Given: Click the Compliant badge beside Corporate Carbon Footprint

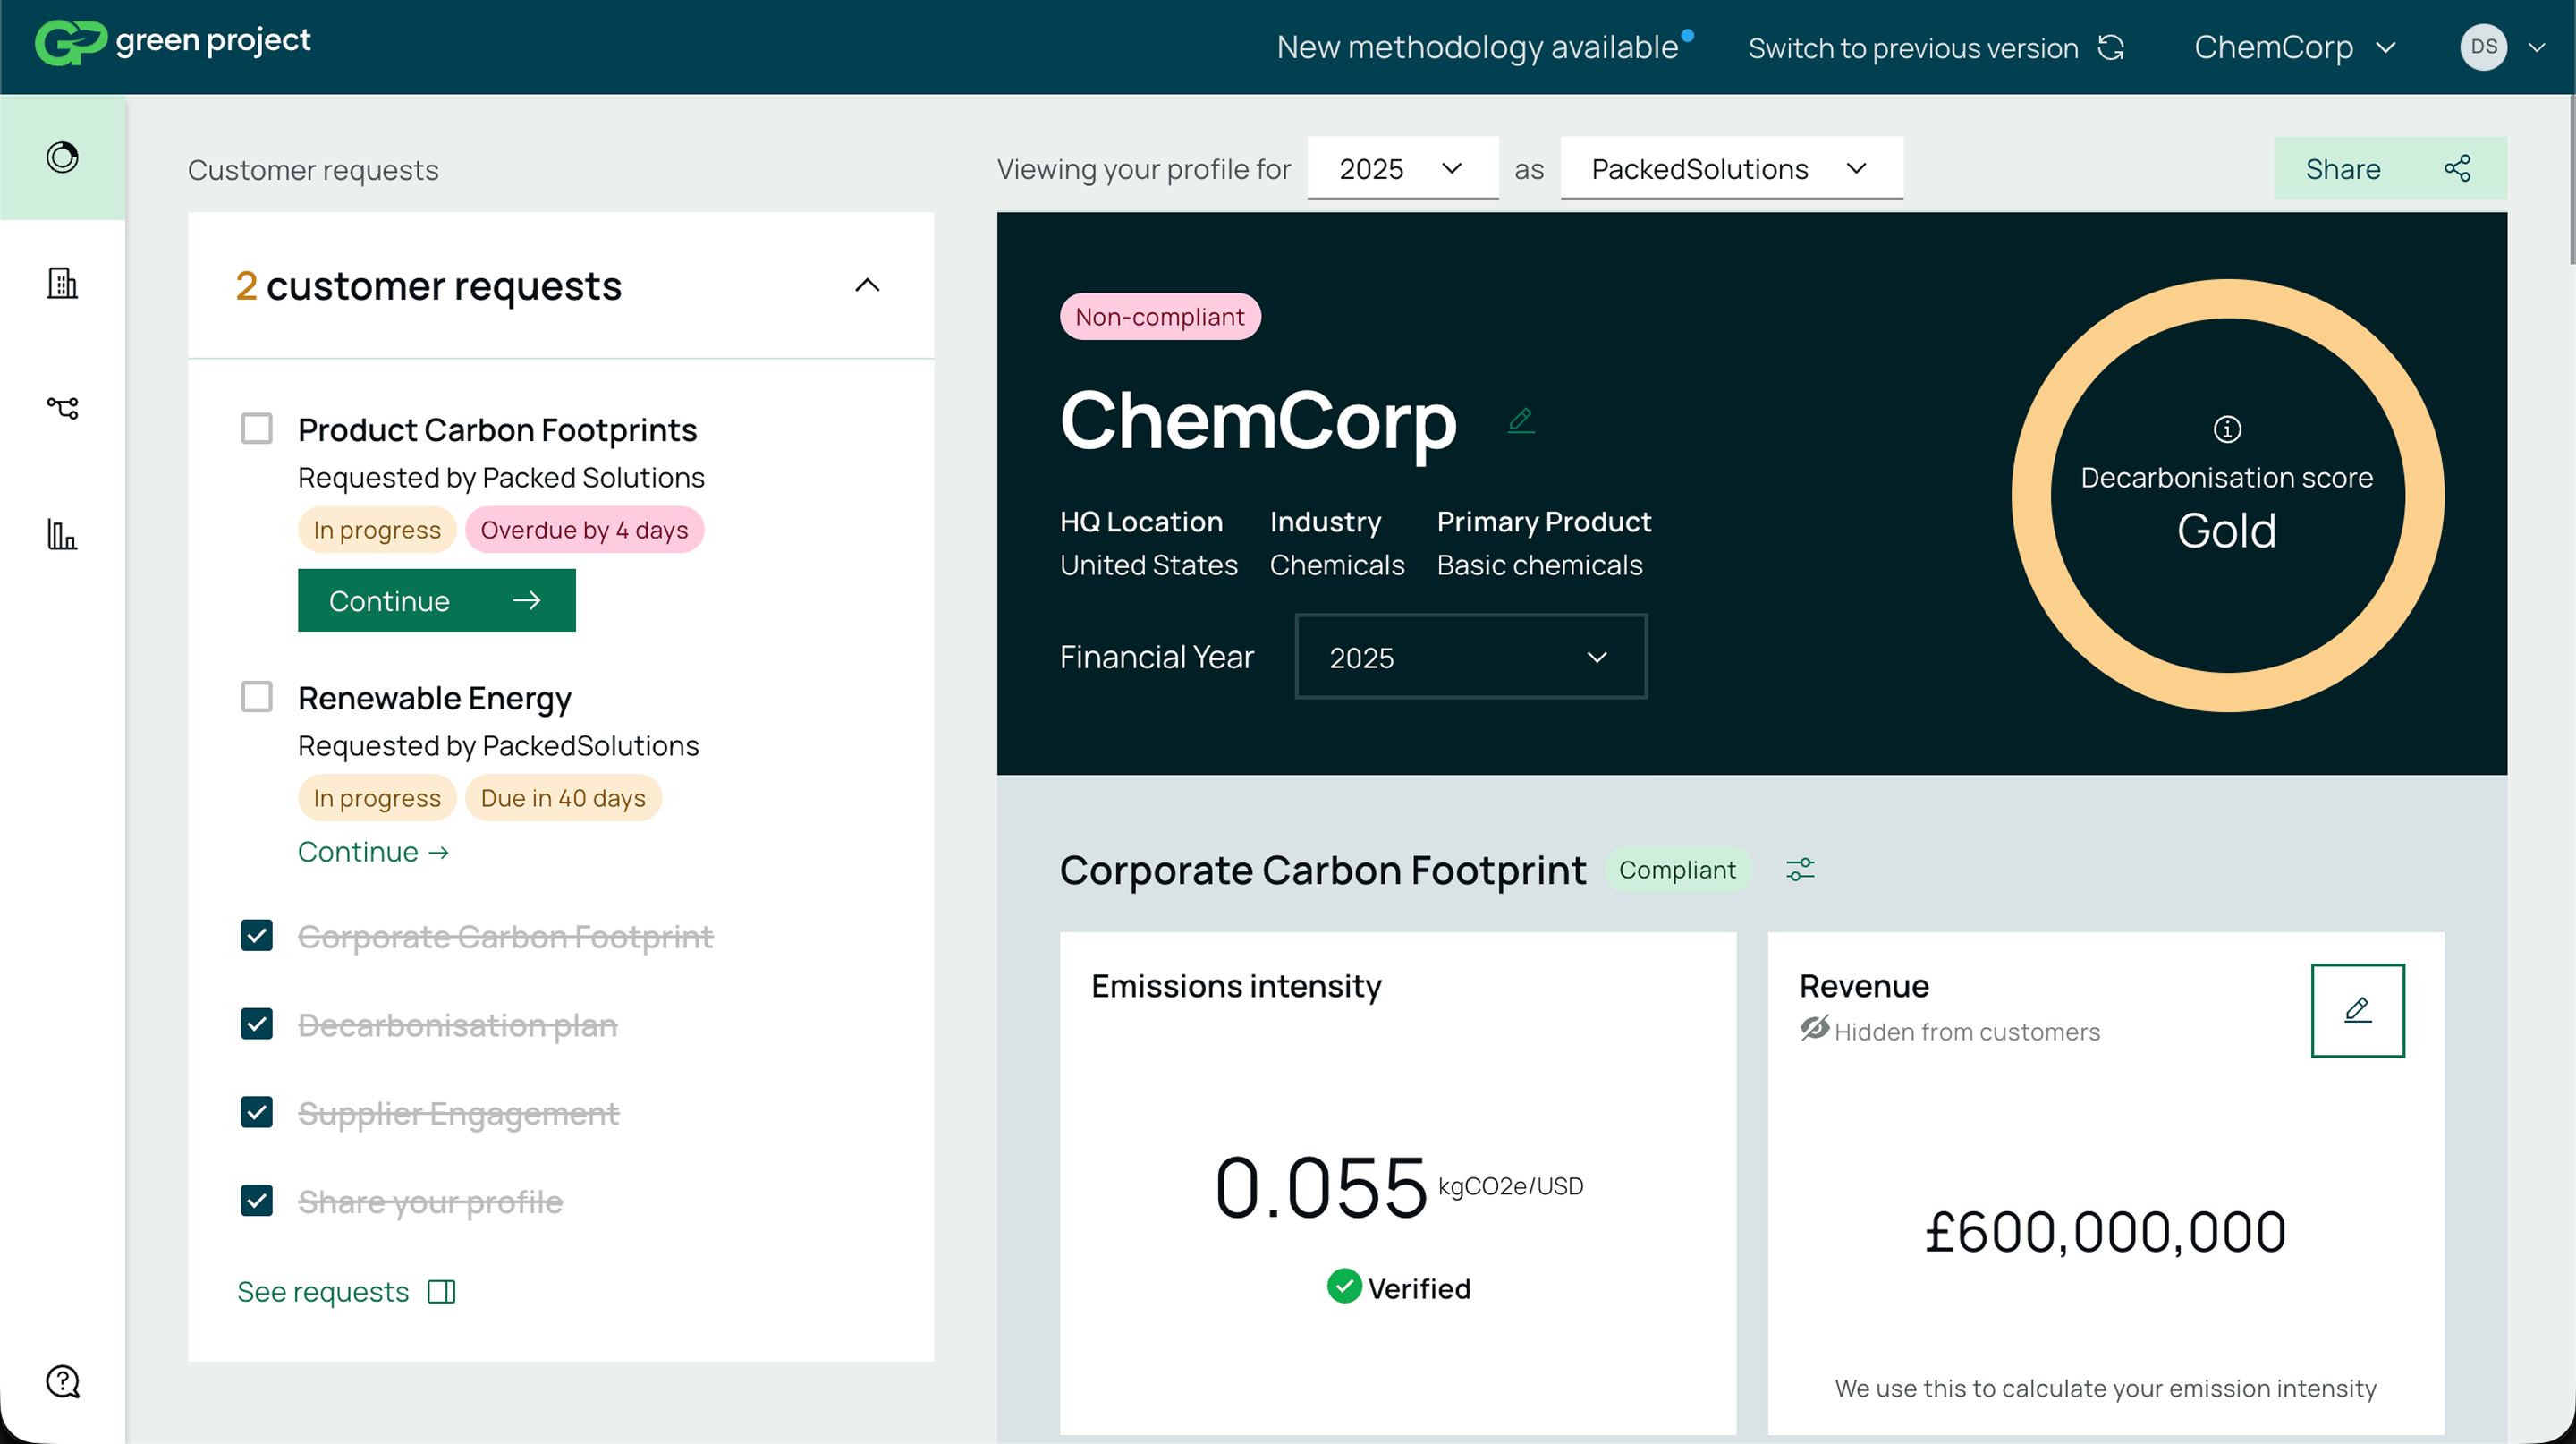Looking at the screenshot, I should [1677, 870].
